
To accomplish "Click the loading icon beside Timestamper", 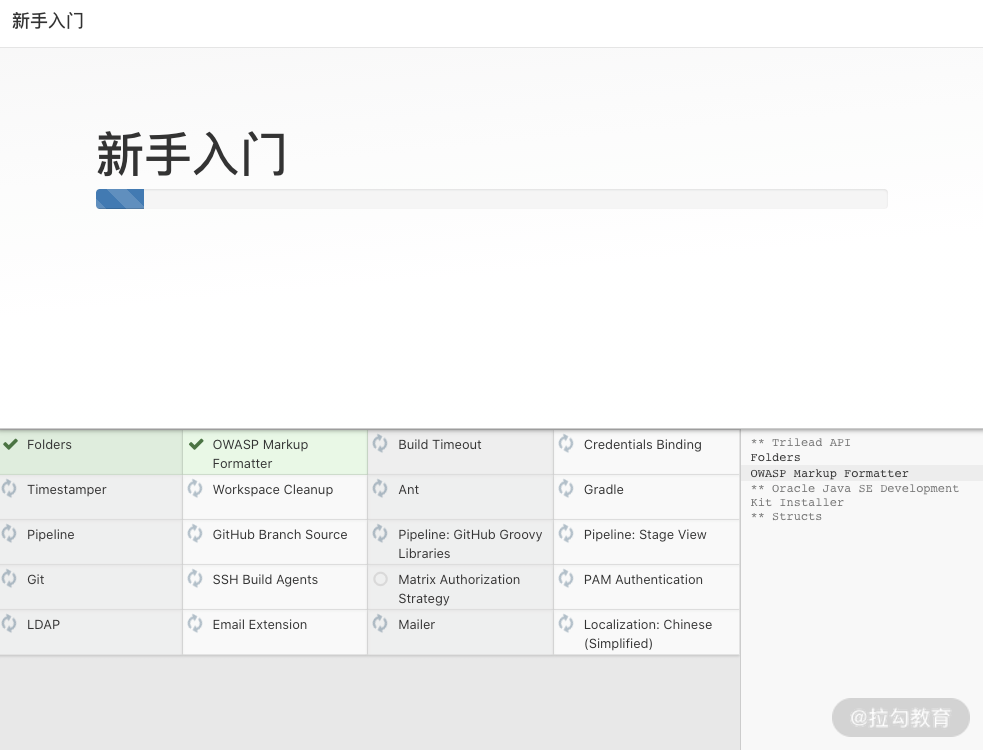I will pos(10,488).
